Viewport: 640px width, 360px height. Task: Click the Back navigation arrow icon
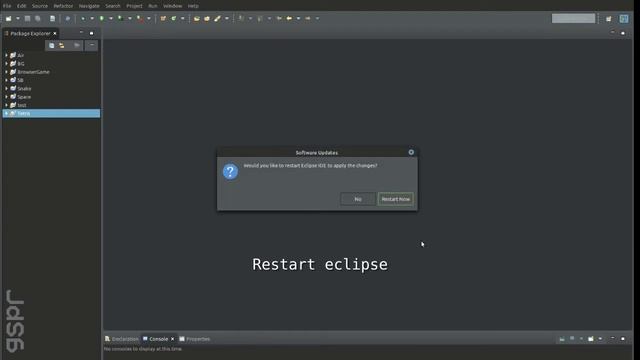pos(289,18)
